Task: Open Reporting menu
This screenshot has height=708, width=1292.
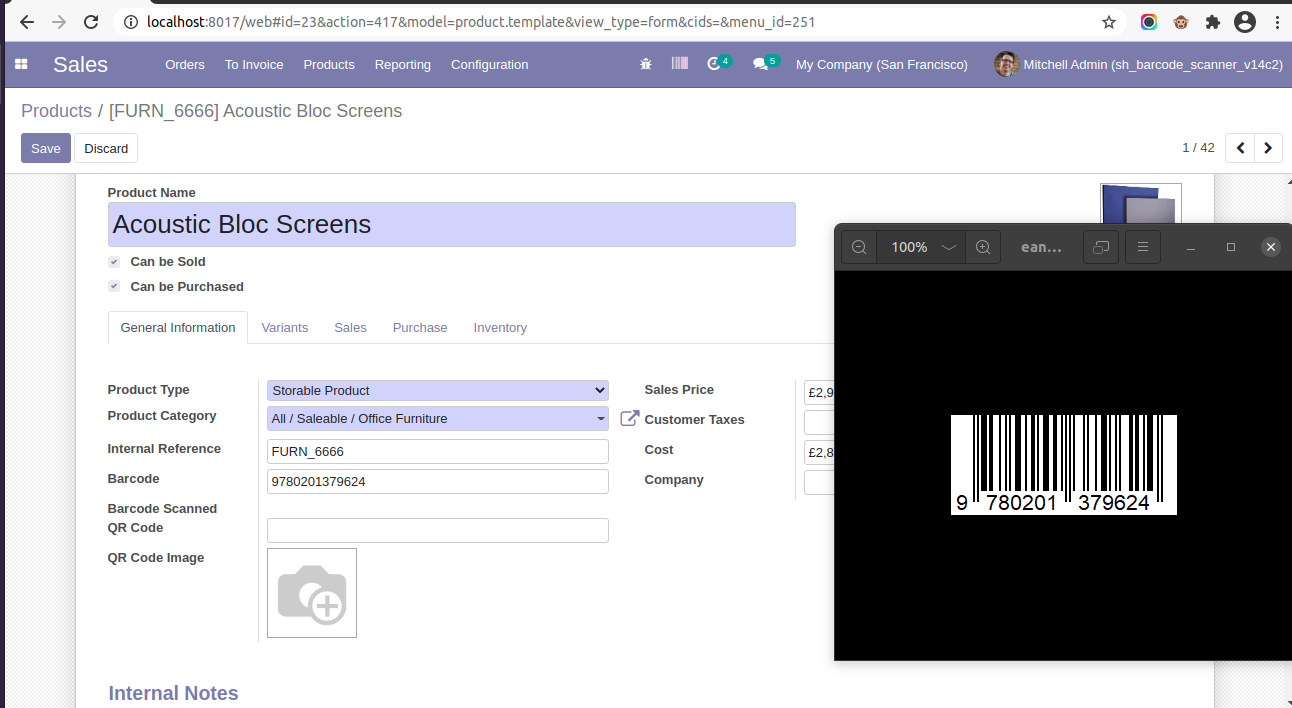Action: point(403,64)
